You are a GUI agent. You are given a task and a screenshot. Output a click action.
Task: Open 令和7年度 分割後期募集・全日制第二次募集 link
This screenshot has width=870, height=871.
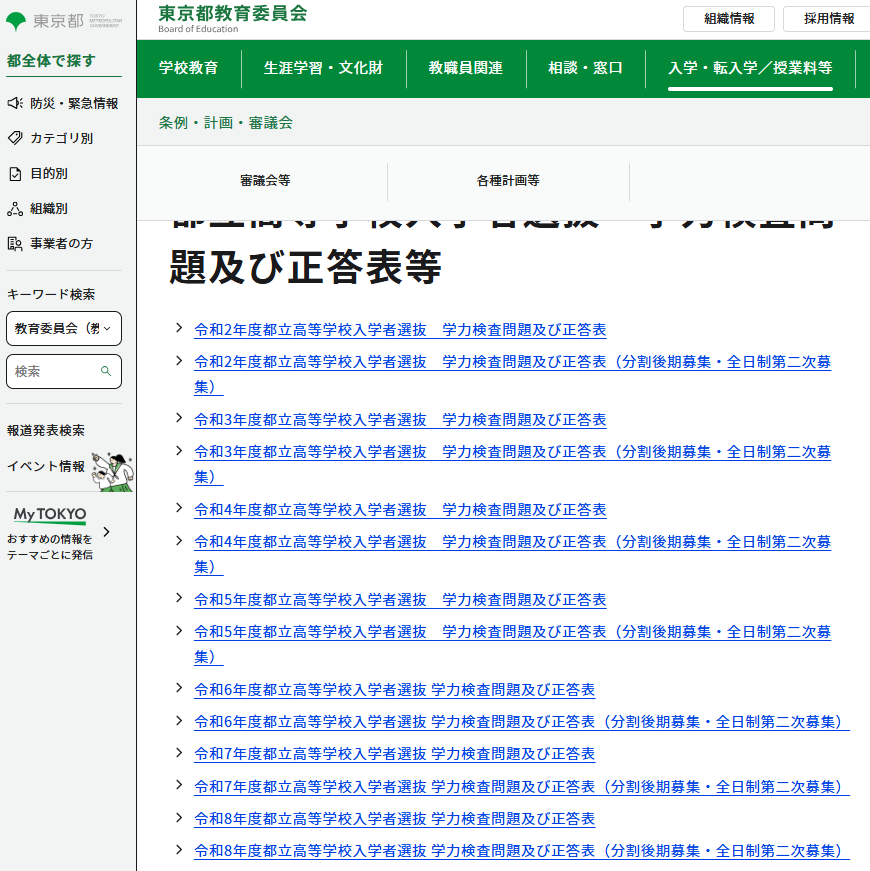click(522, 787)
